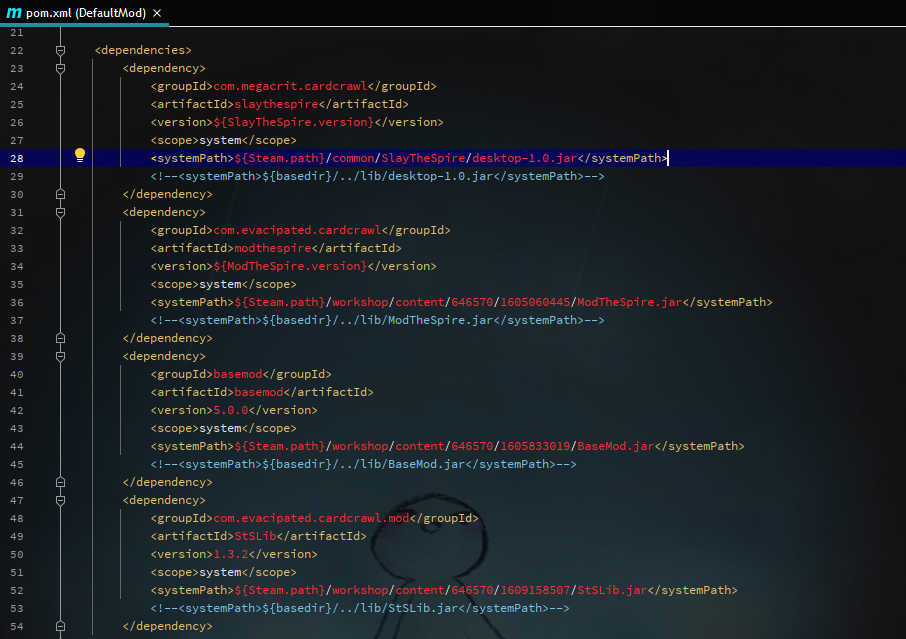The height and width of the screenshot is (639, 906).
Task: Click commented ModTheSpire.jar path line 37
Action: pyautogui.click(x=377, y=320)
